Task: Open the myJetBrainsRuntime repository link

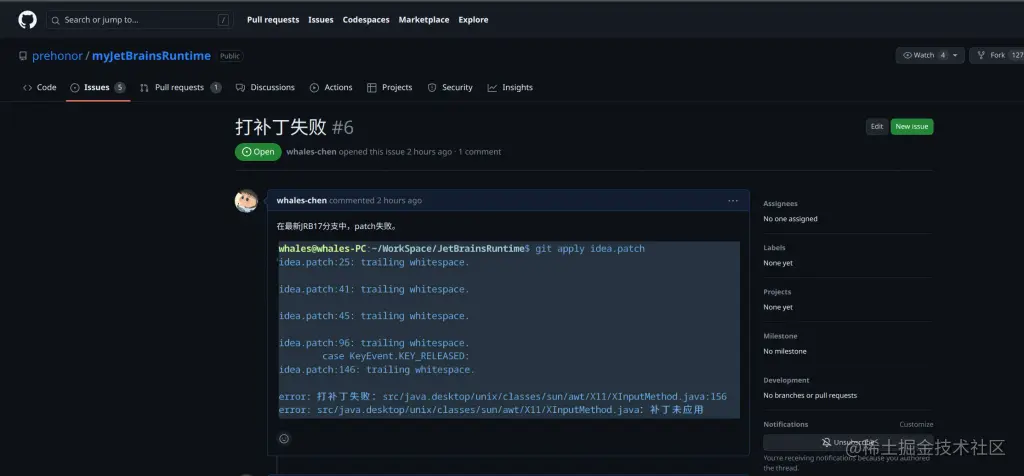Action: click(x=152, y=56)
